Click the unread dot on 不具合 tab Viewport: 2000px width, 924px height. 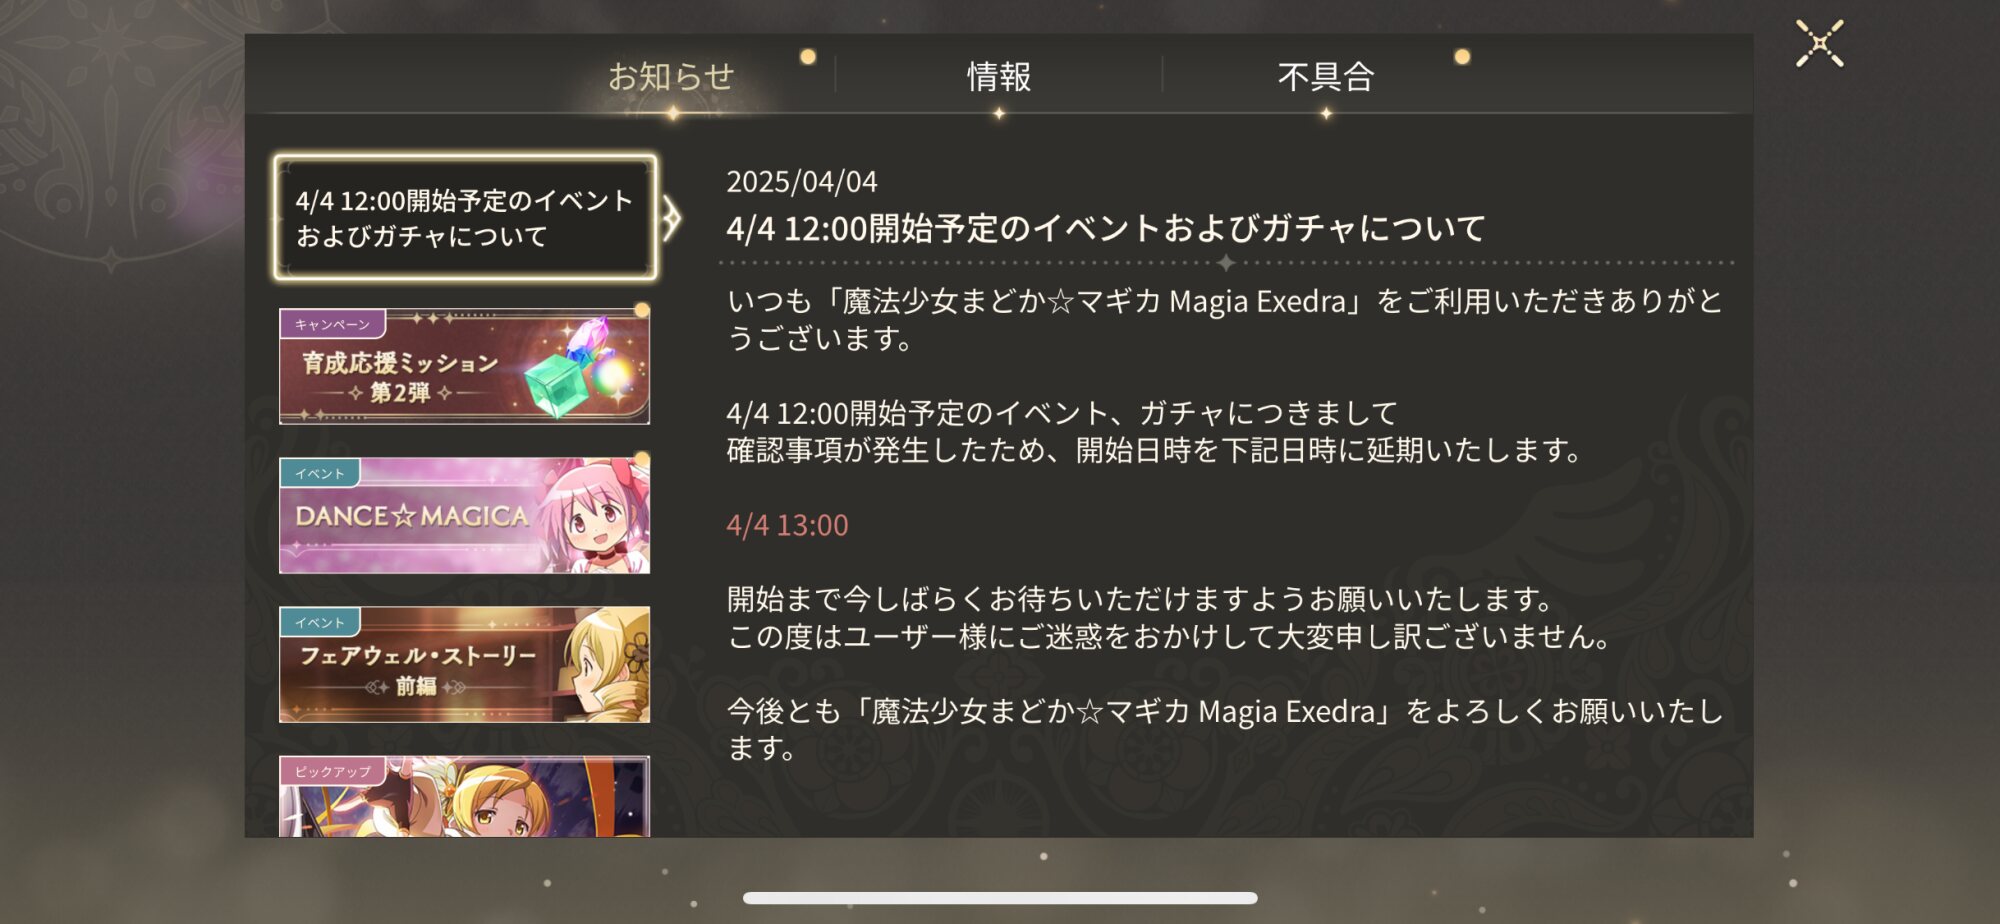[x=1462, y=57]
